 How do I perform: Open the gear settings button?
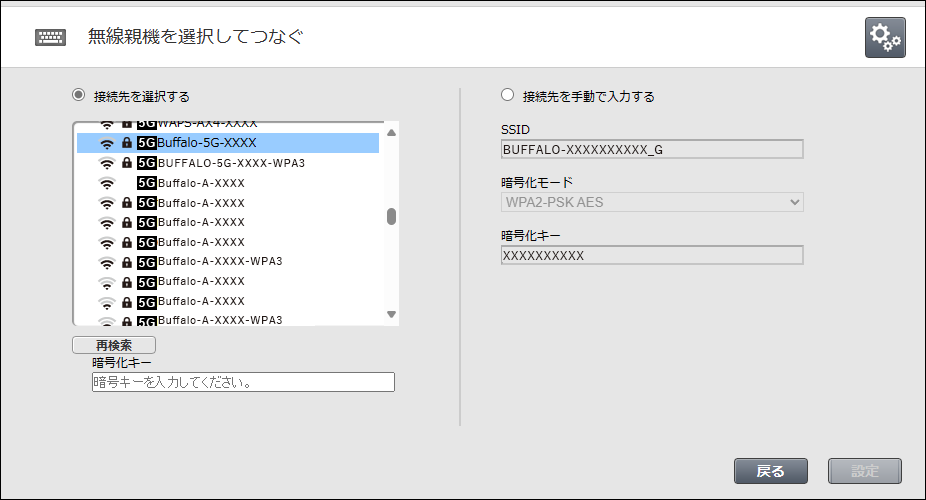tap(885, 37)
